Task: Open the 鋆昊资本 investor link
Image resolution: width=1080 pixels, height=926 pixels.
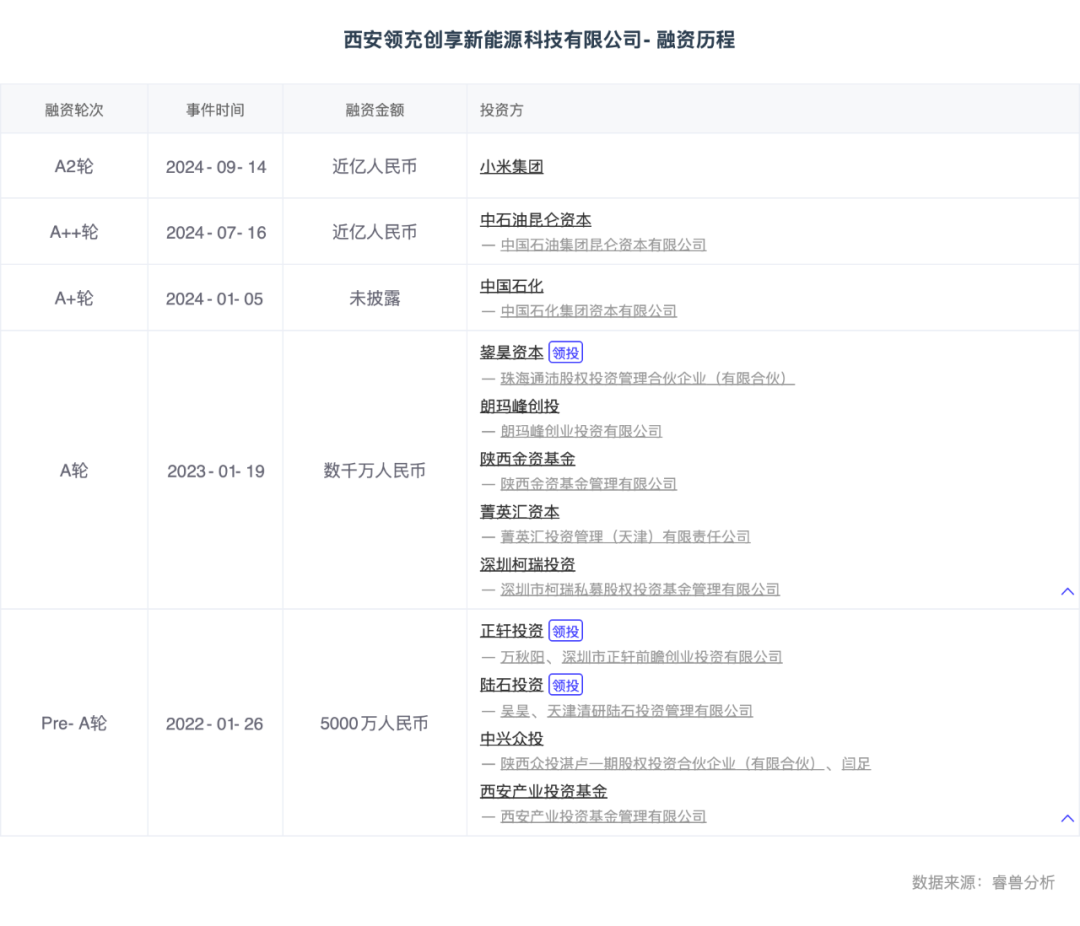Action: tap(512, 353)
